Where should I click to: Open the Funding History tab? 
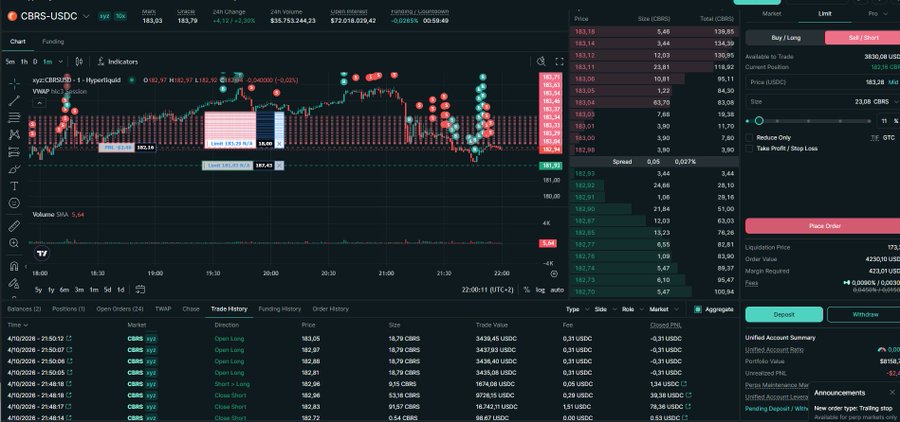pos(280,309)
